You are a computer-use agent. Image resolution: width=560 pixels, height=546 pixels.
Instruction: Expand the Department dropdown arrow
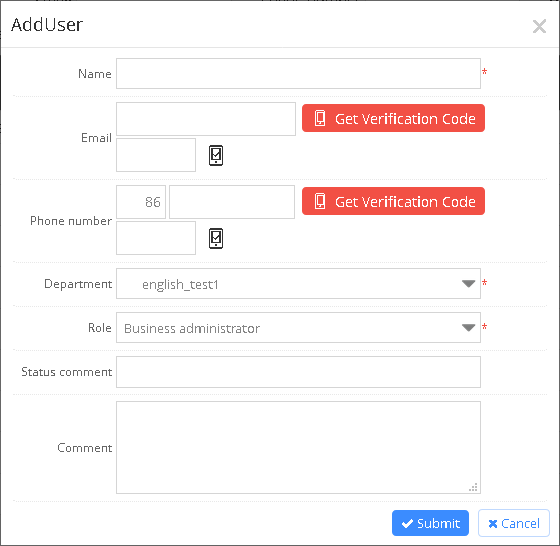pyautogui.click(x=468, y=284)
